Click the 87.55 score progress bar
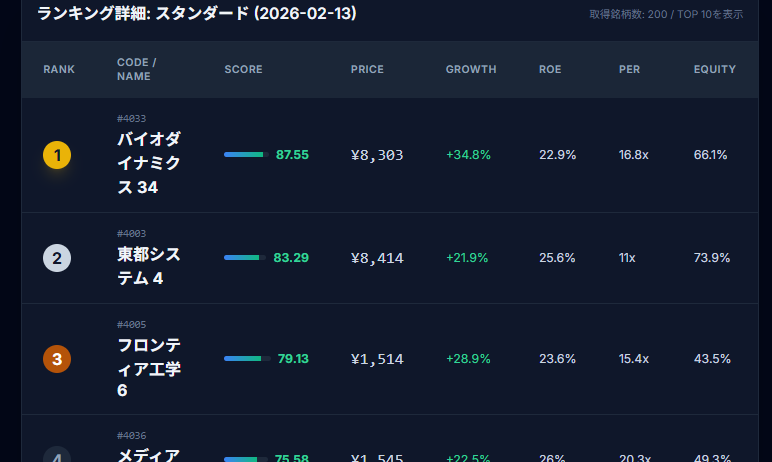Viewport: 772px width, 462px height. click(246, 155)
